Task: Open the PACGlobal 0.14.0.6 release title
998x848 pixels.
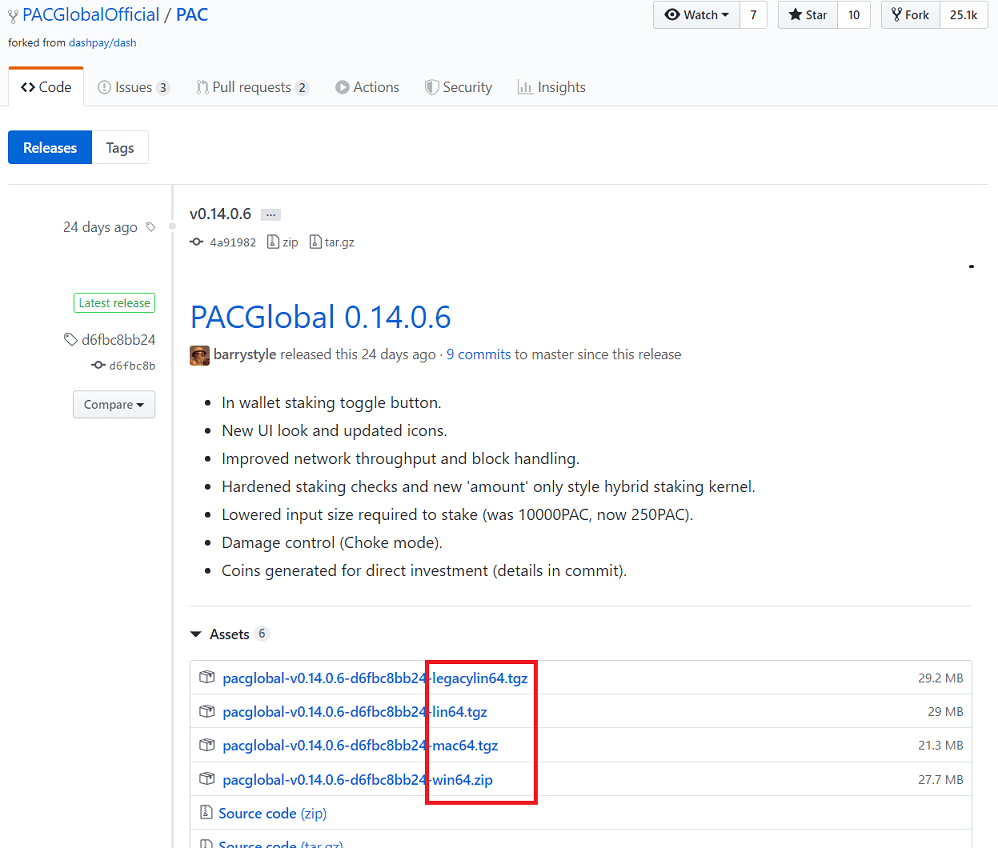Action: click(320, 317)
